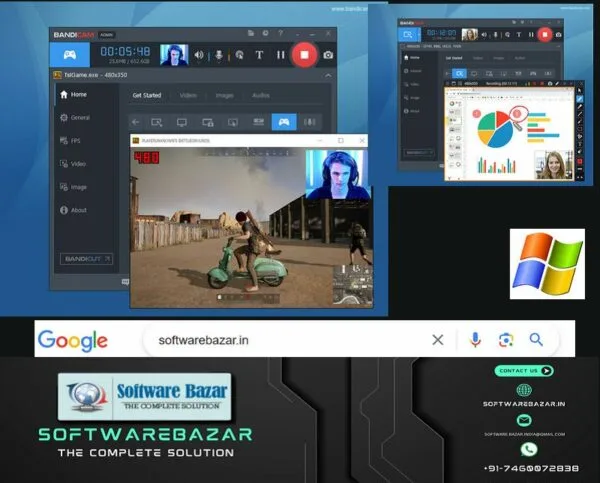Switch to Images tab in large Bandicam
Screen dimensions: 600x483
[225, 95]
